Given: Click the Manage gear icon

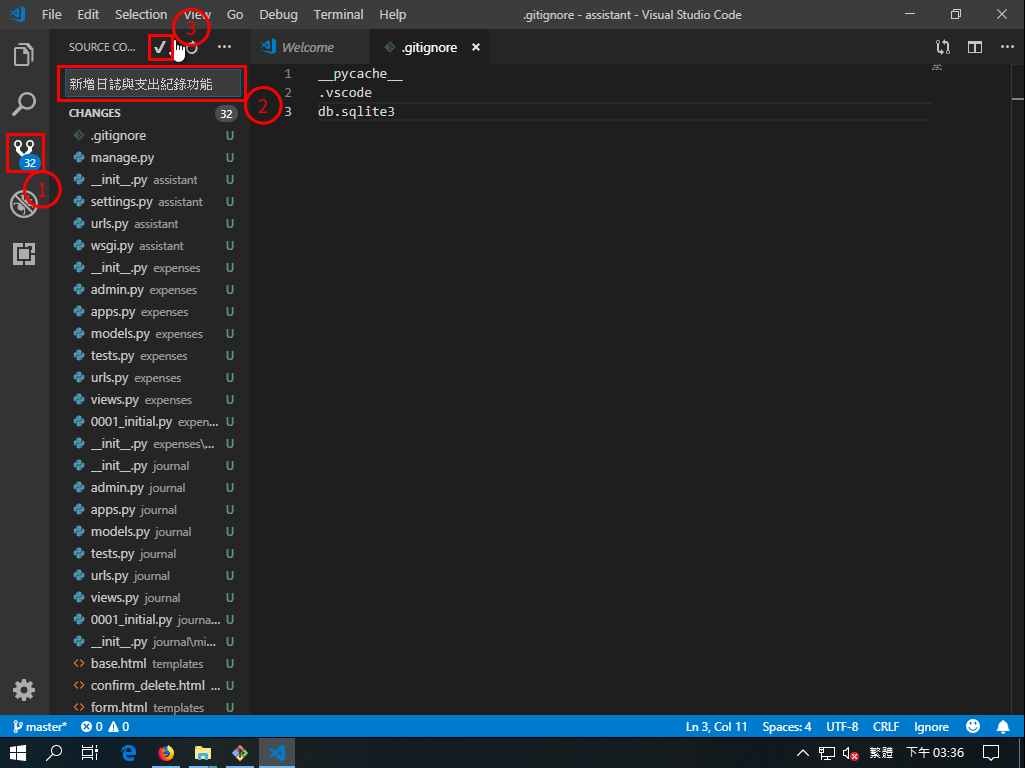Looking at the screenshot, I should (x=24, y=689).
